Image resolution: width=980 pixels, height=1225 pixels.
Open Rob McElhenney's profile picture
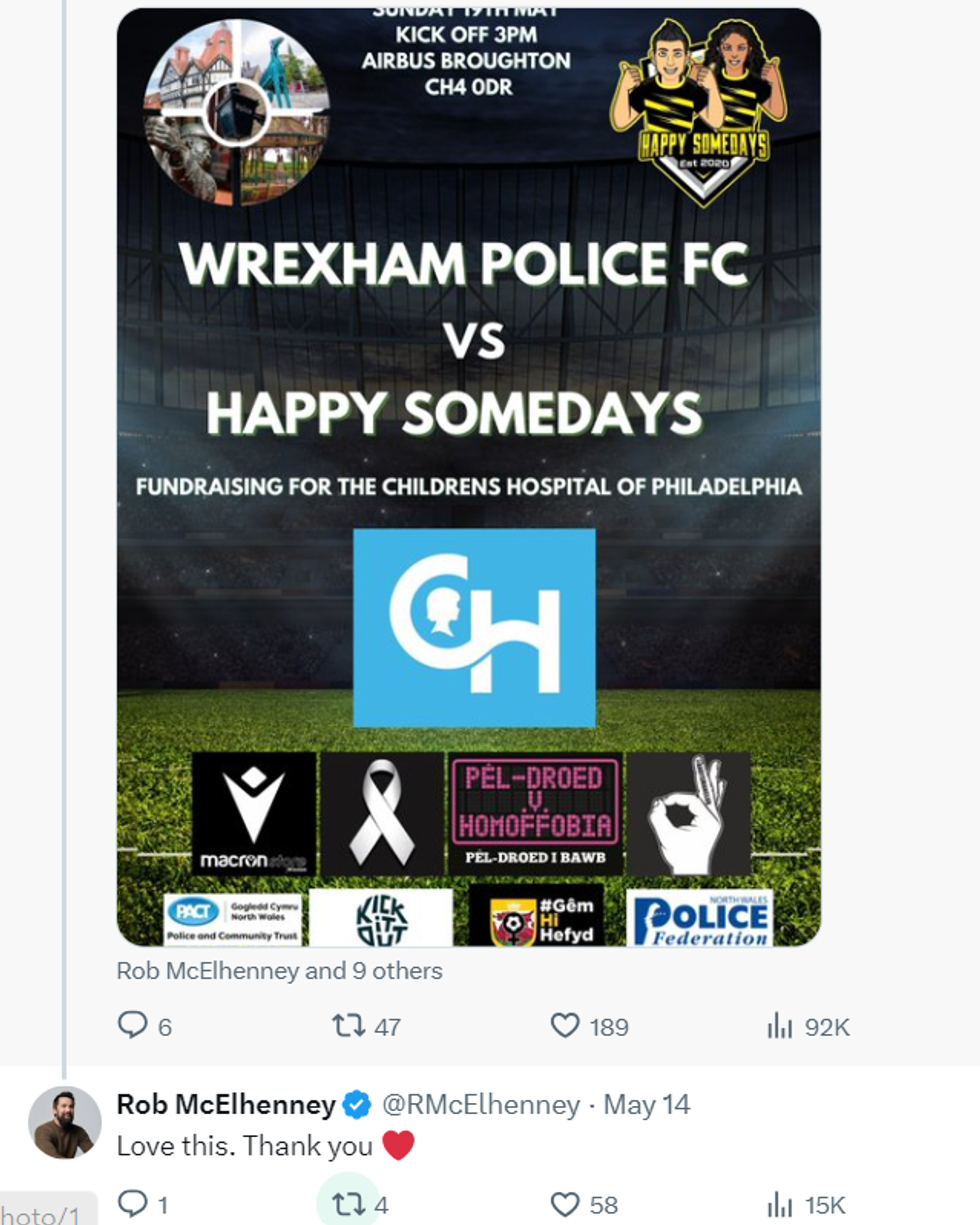point(65,1122)
